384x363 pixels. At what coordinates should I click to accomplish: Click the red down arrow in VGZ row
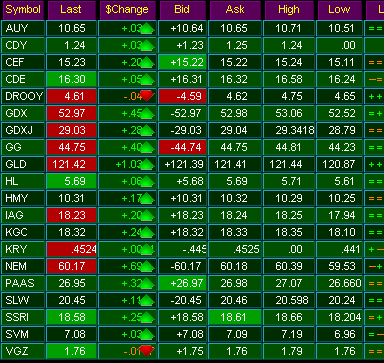point(146,351)
